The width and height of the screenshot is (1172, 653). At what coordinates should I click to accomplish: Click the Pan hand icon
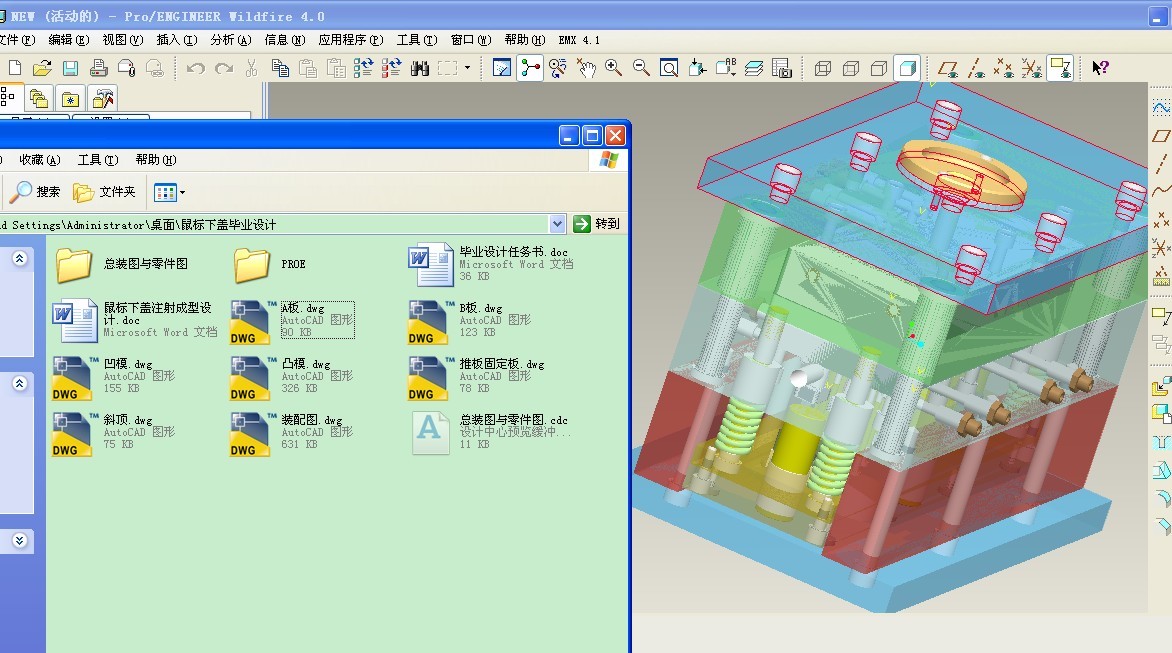(586, 68)
